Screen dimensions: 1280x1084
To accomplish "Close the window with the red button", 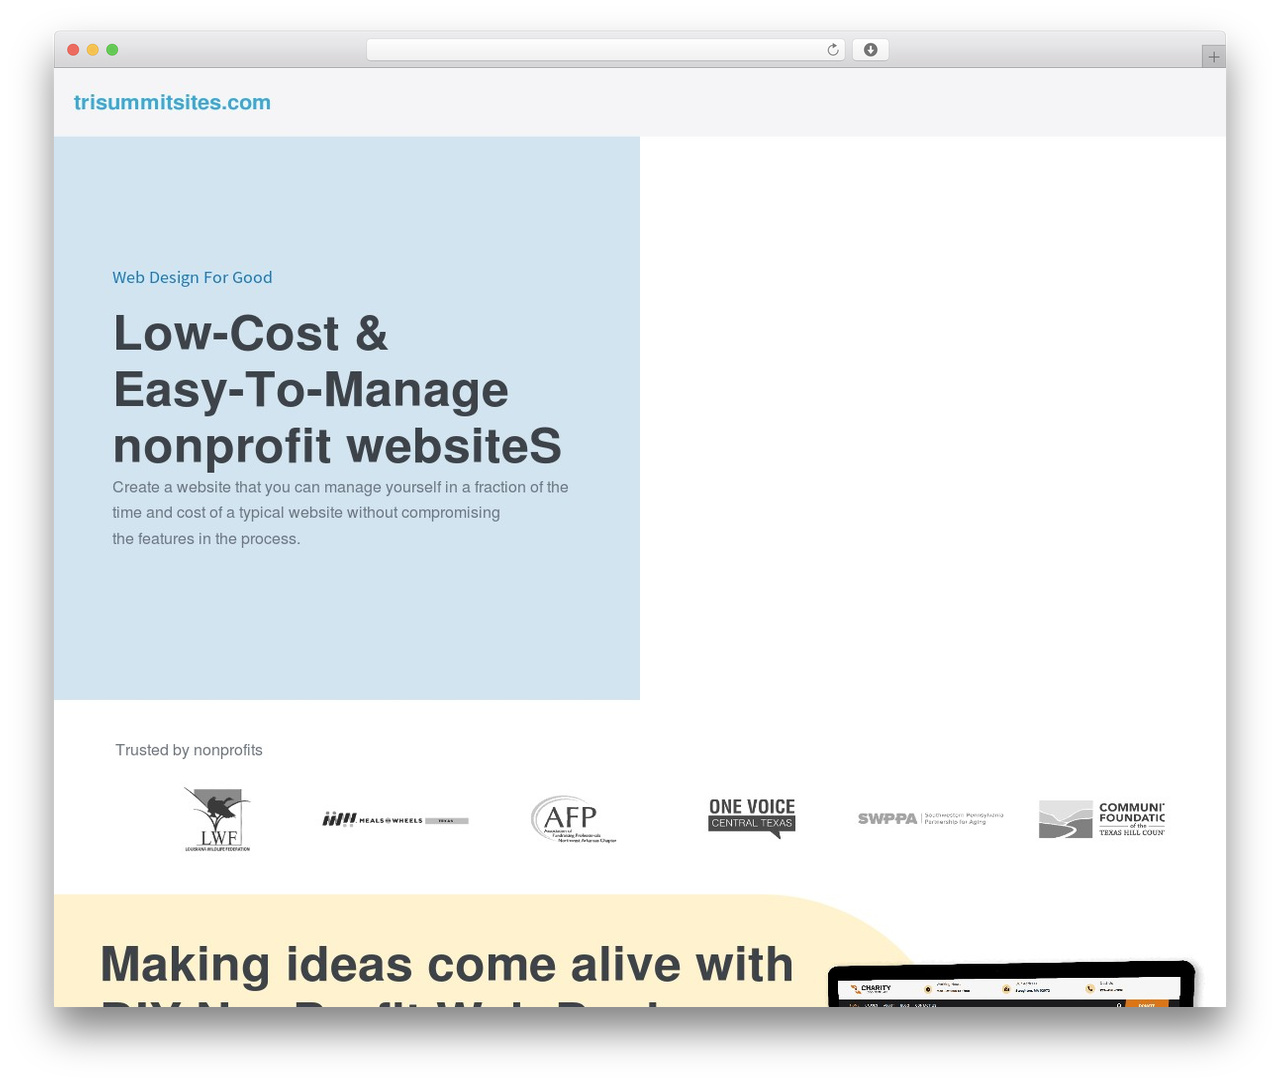I will click(73, 50).
